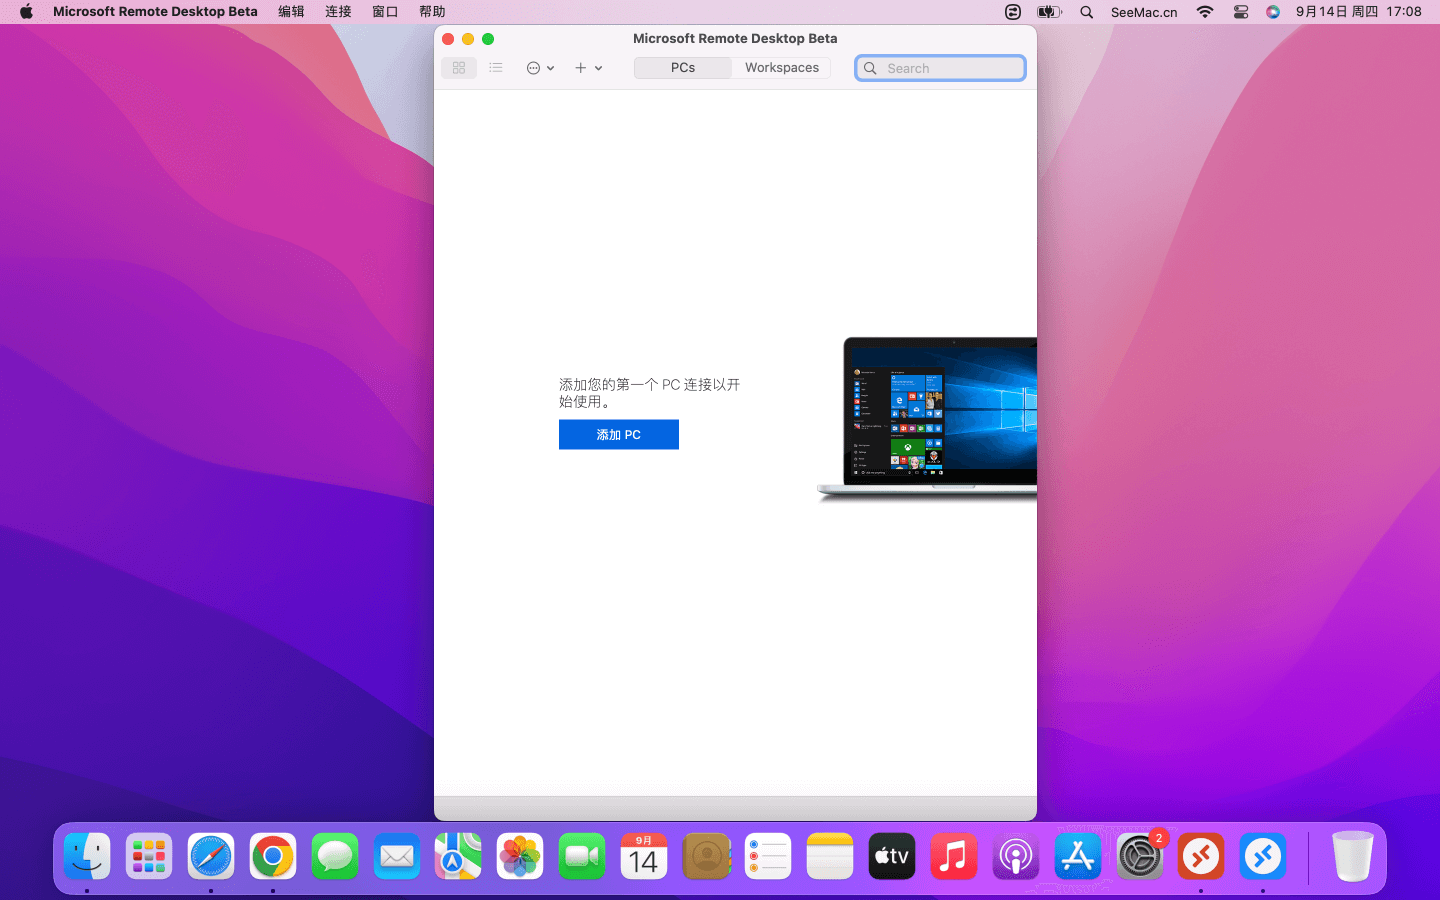Open blue Remote Desktop Dock icon

[1263, 857]
